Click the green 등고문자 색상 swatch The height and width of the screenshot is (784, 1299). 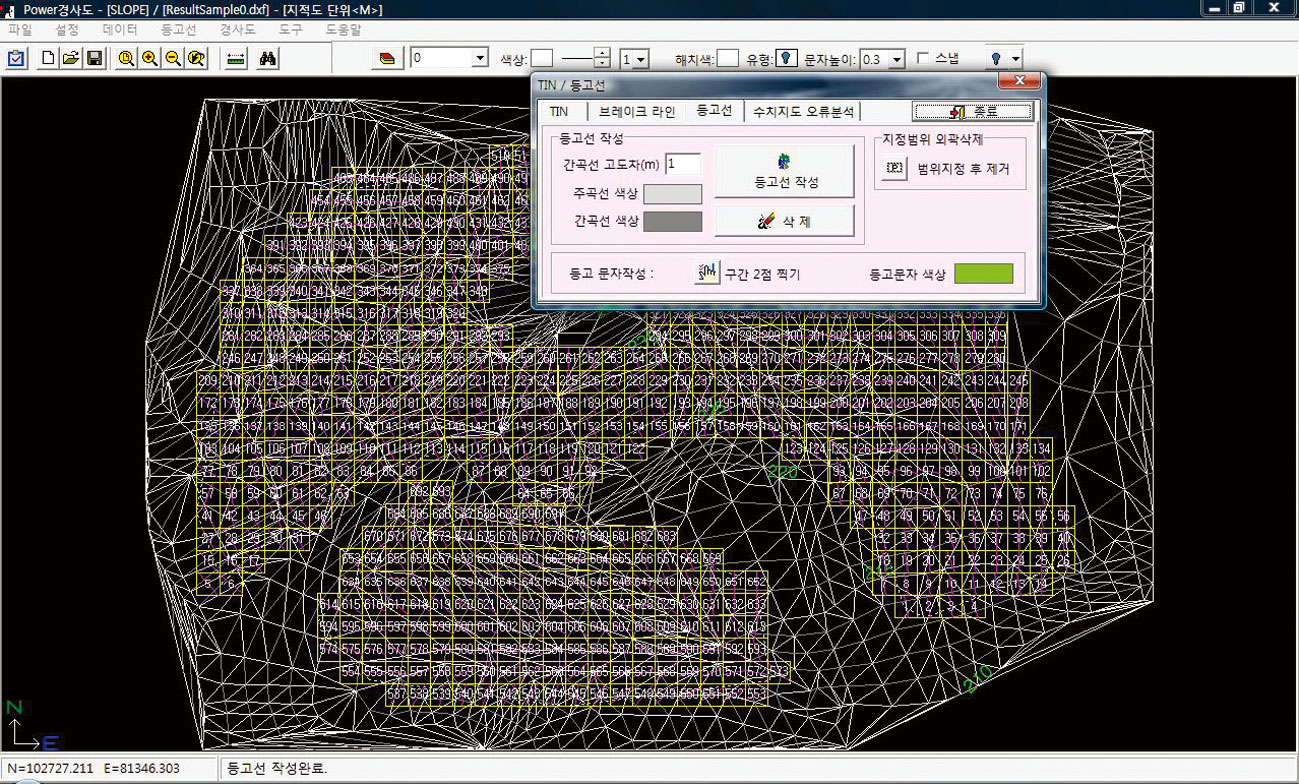983,274
